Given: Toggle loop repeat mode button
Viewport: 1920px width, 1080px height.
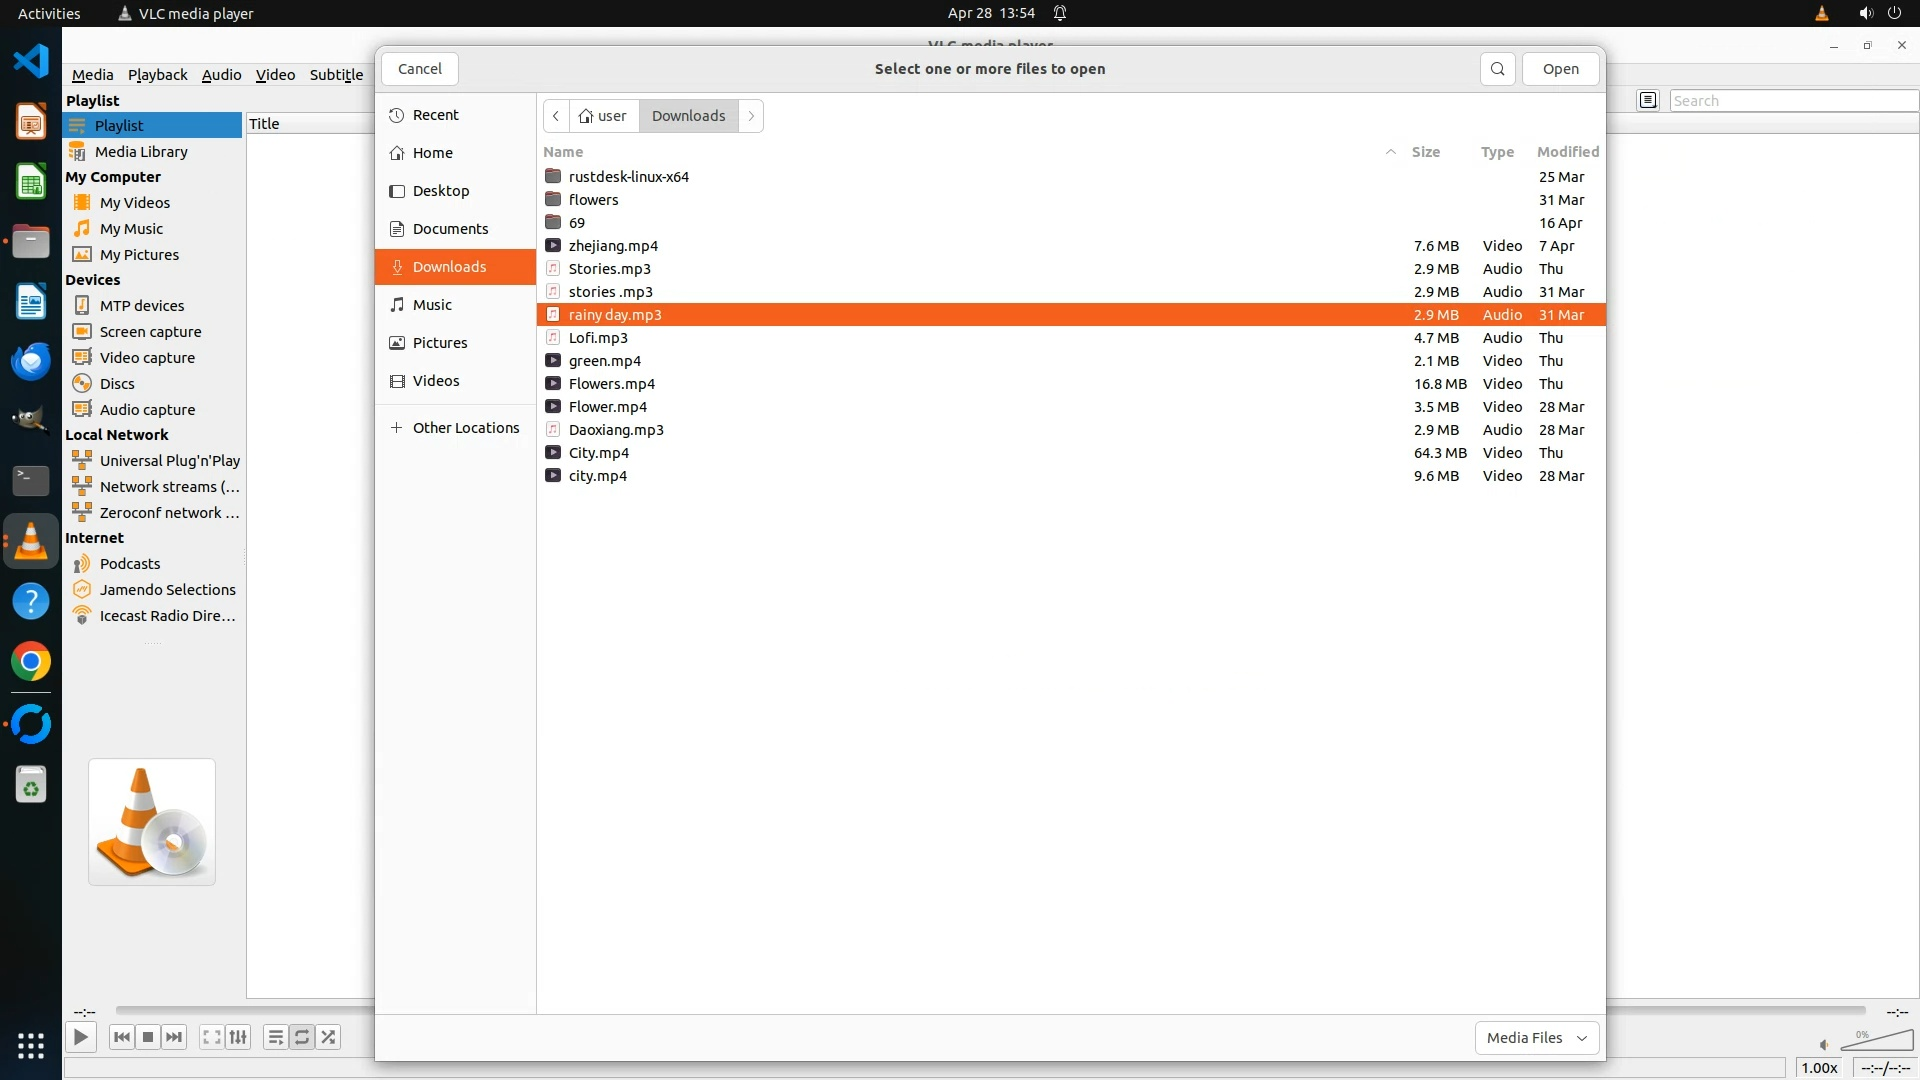Looking at the screenshot, I should (302, 1037).
